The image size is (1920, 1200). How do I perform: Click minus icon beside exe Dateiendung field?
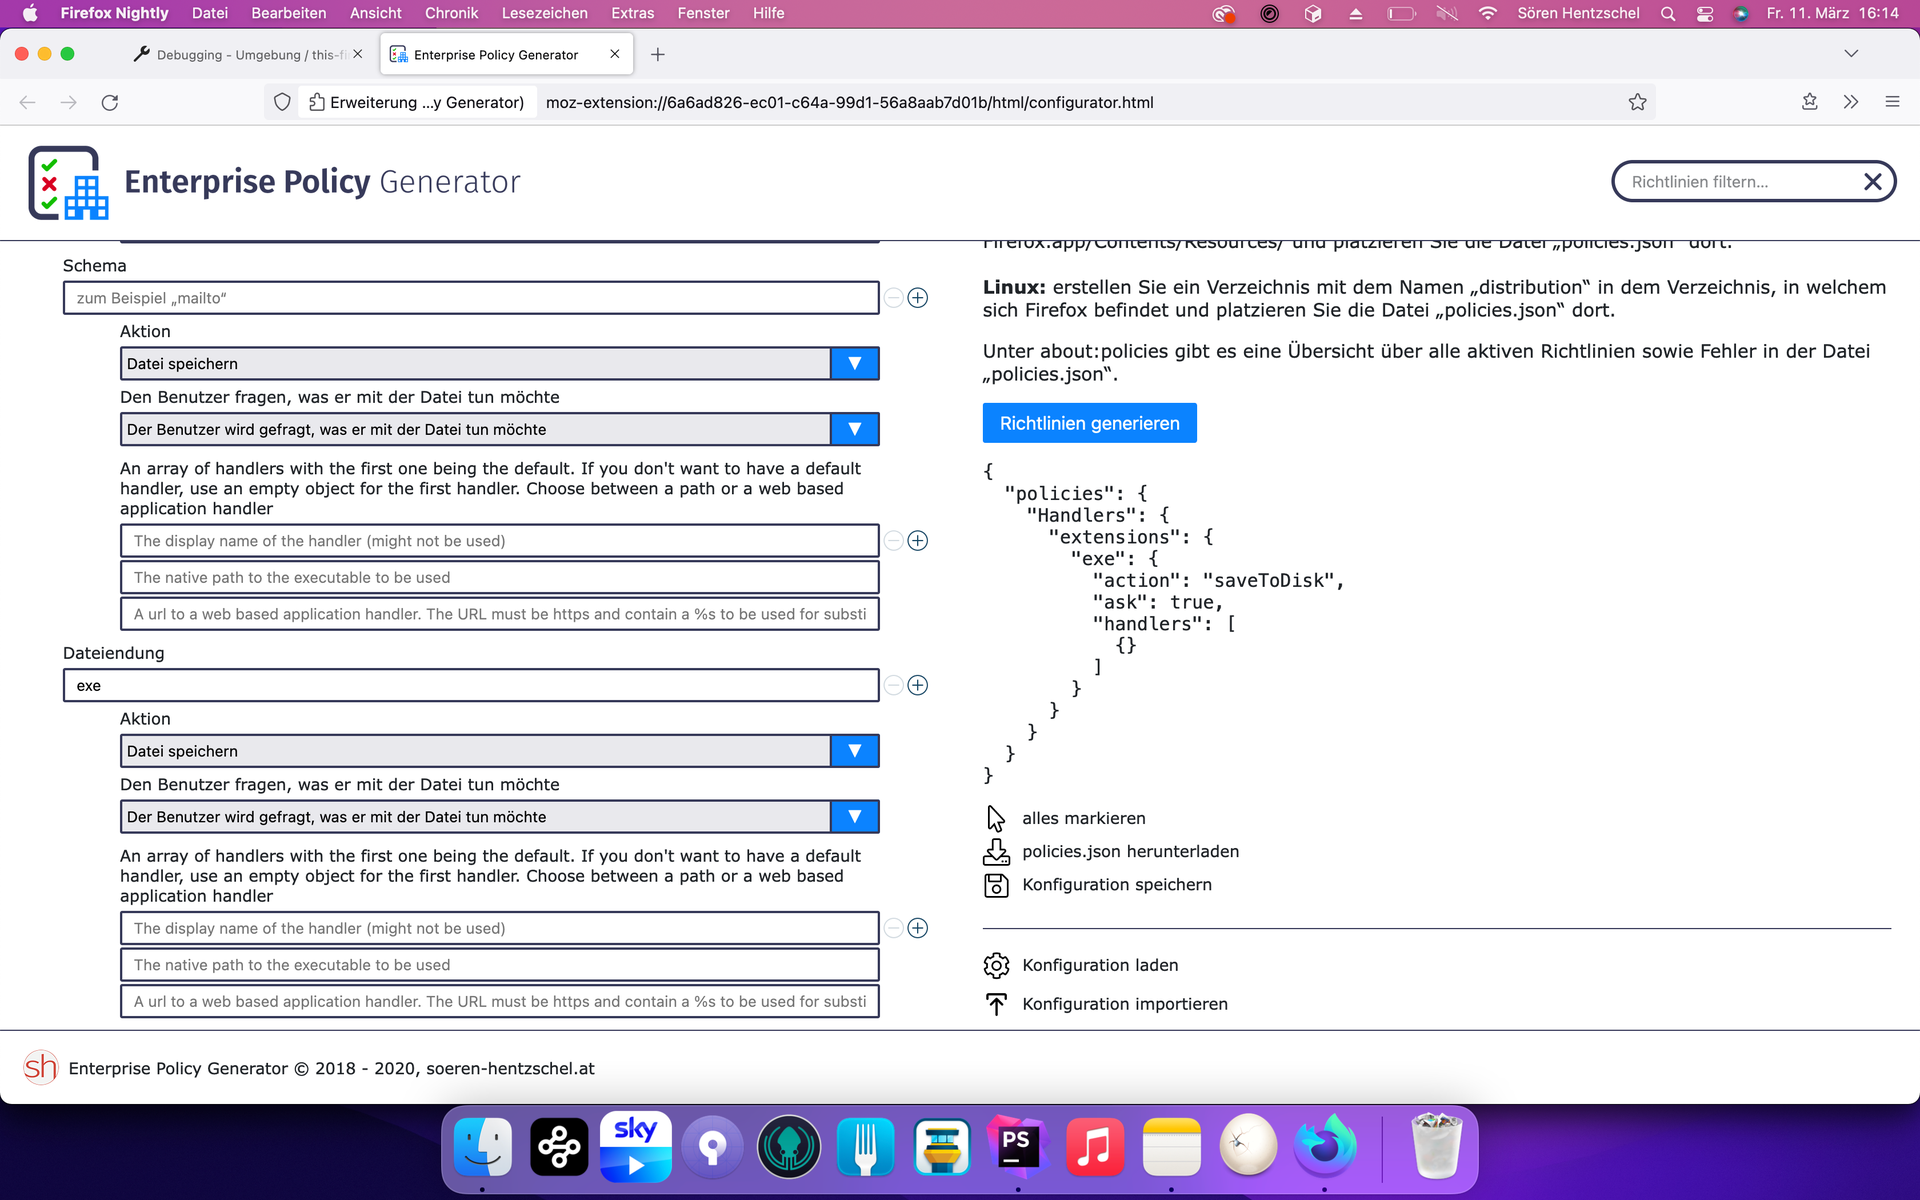(x=893, y=685)
